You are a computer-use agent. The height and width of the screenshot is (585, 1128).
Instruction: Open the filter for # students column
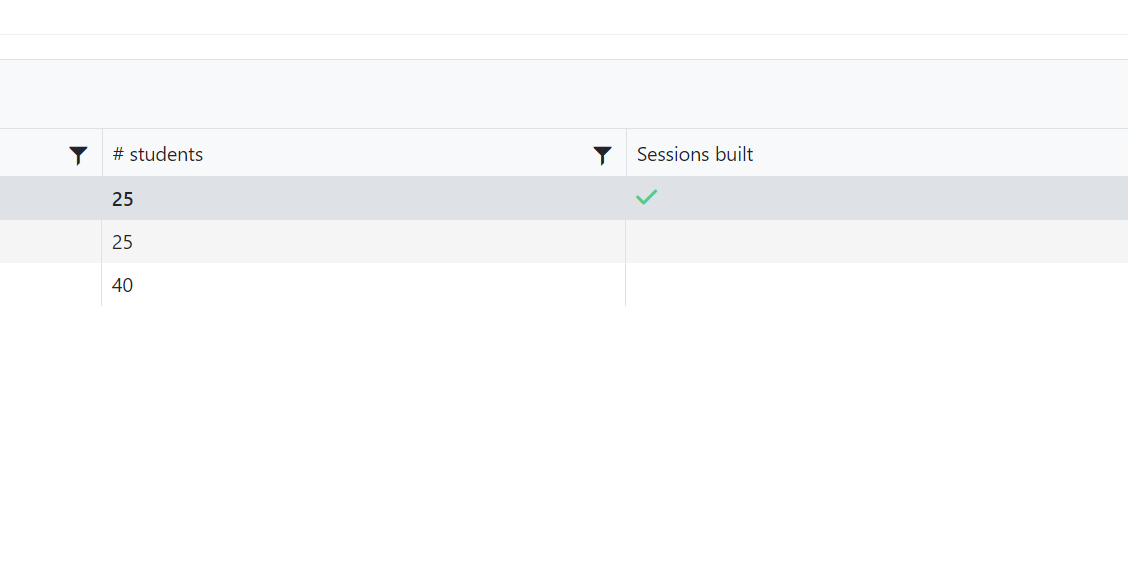click(602, 155)
